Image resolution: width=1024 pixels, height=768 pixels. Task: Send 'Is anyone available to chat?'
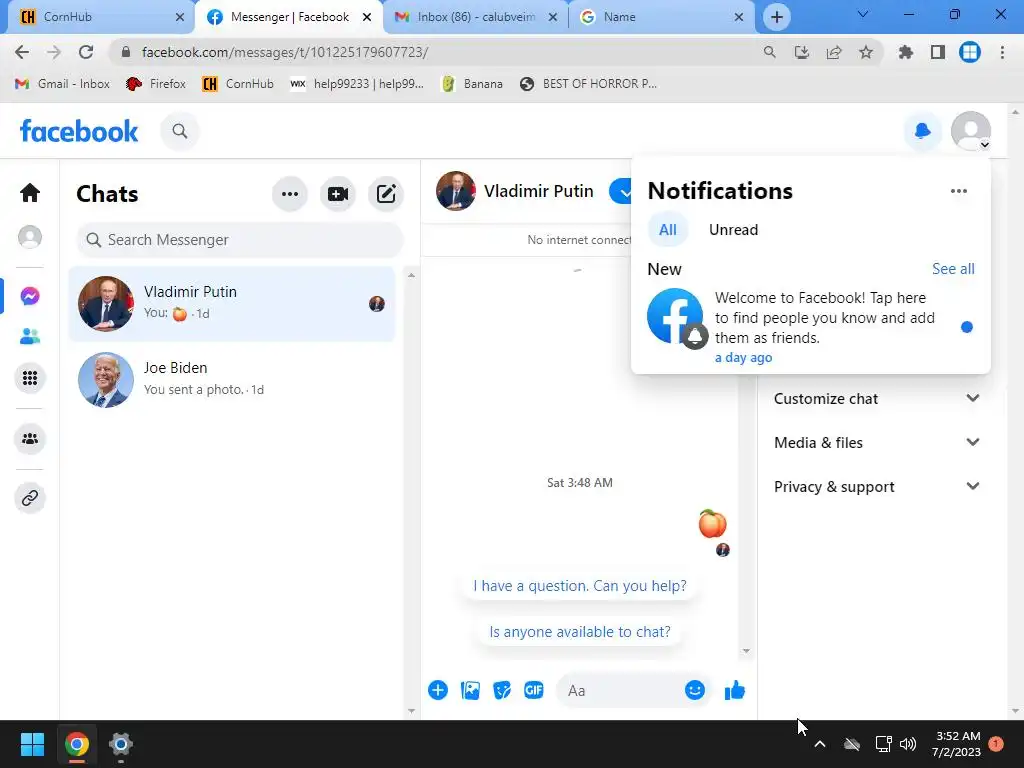point(580,632)
